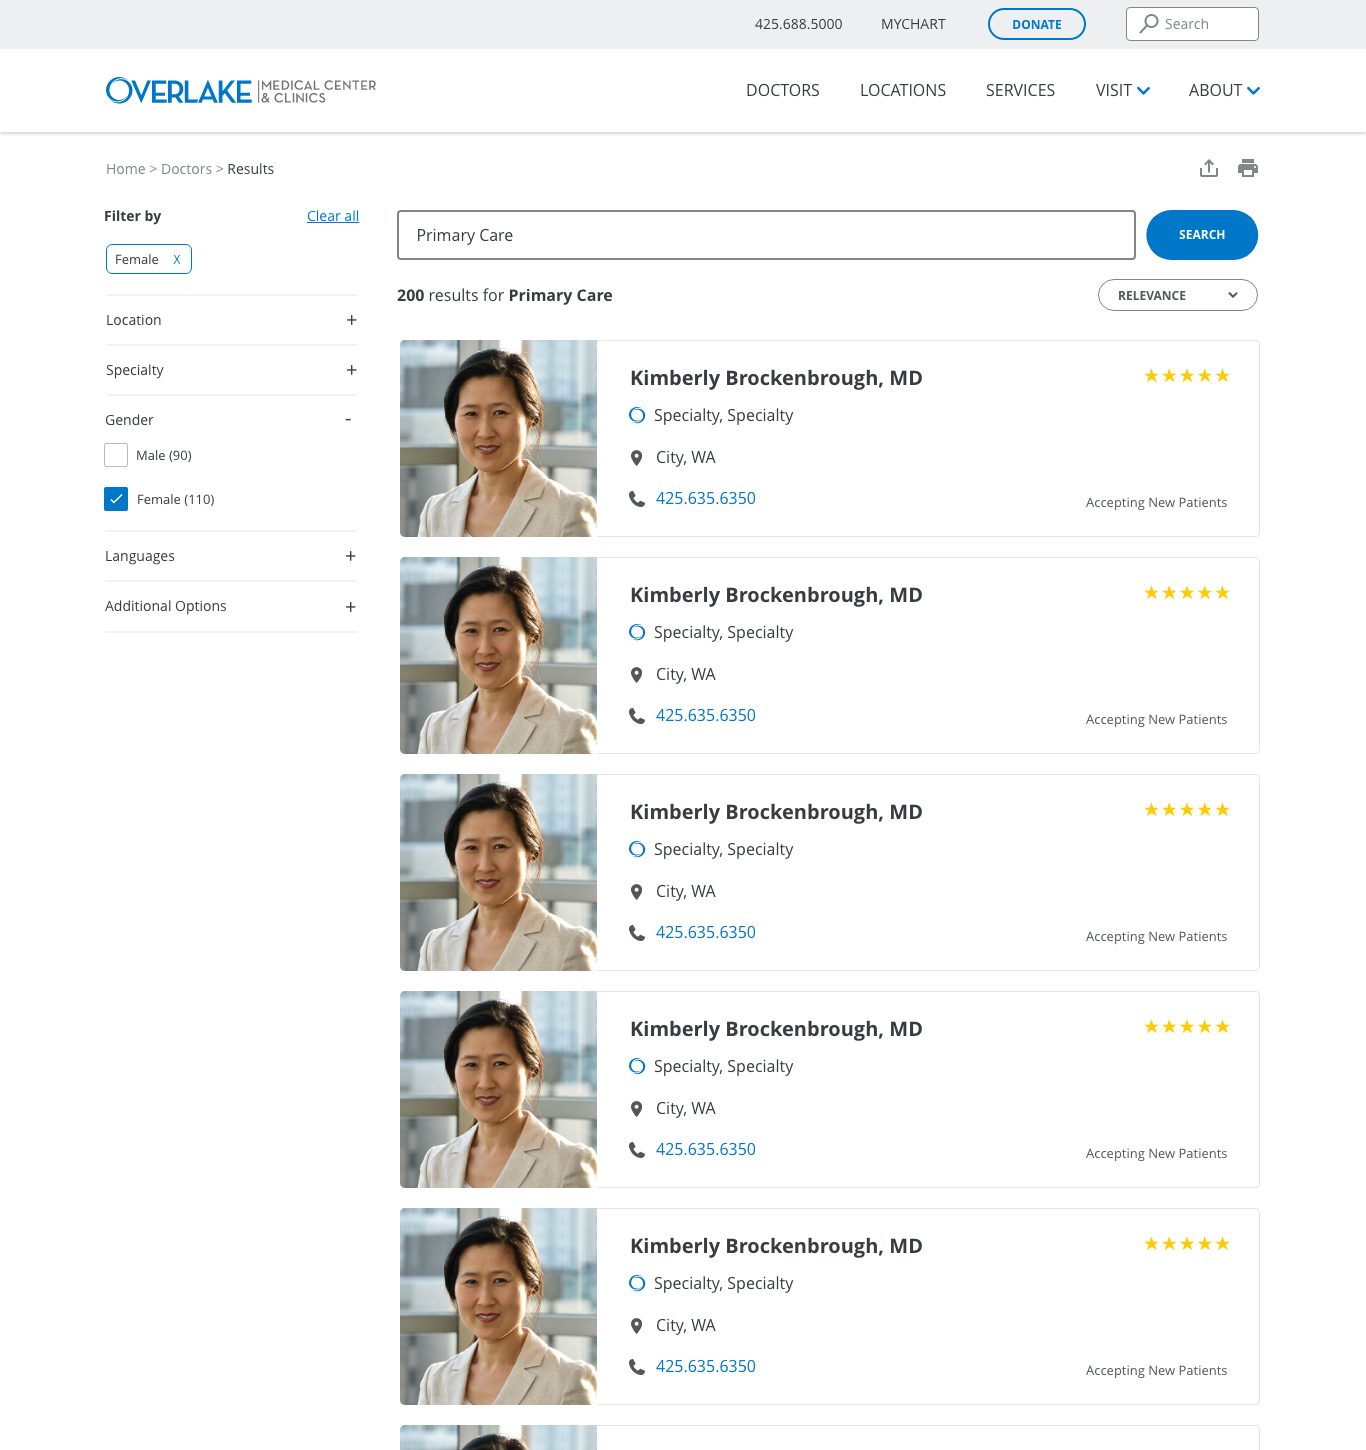1366x1450 pixels.
Task: Click the Doctors breadcrumb link
Action: click(186, 169)
